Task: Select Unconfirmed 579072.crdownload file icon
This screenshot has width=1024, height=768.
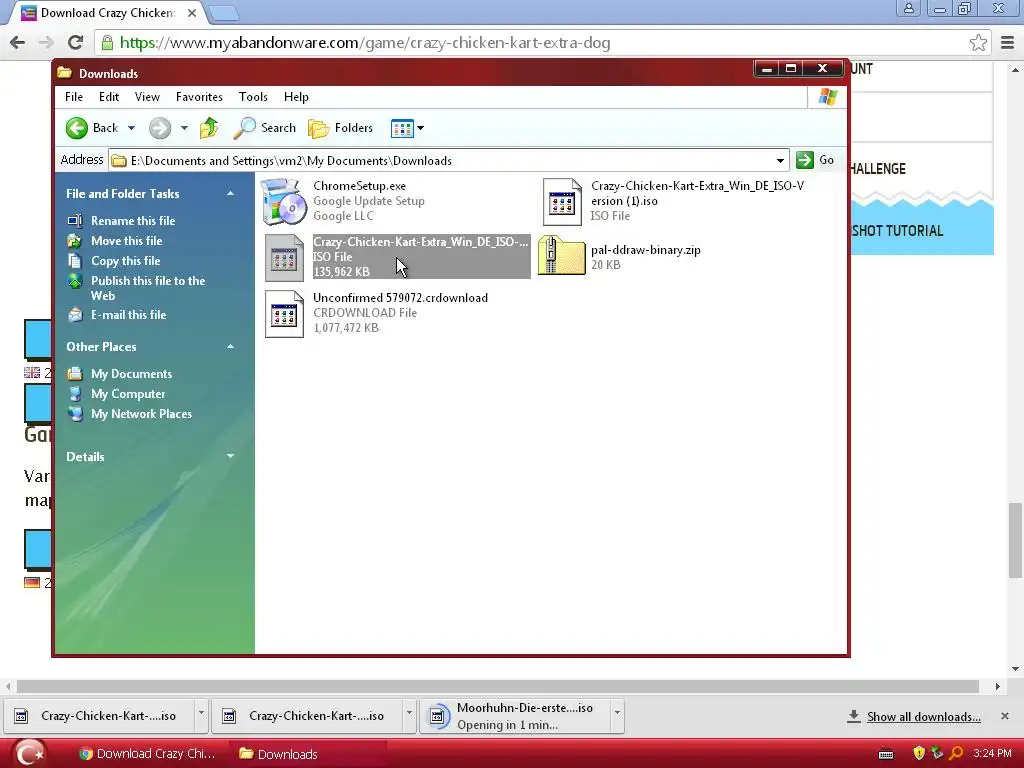Action: pyautogui.click(x=284, y=314)
